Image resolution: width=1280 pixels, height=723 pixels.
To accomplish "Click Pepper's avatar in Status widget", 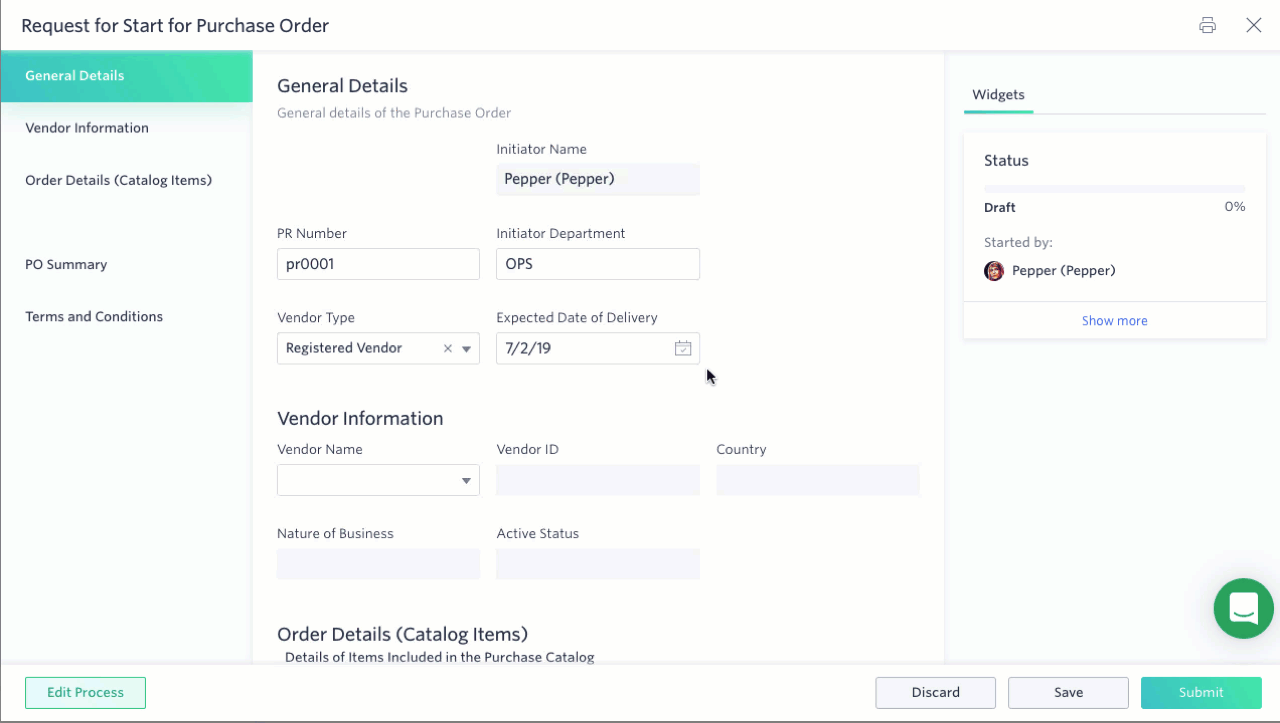I will click(994, 271).
